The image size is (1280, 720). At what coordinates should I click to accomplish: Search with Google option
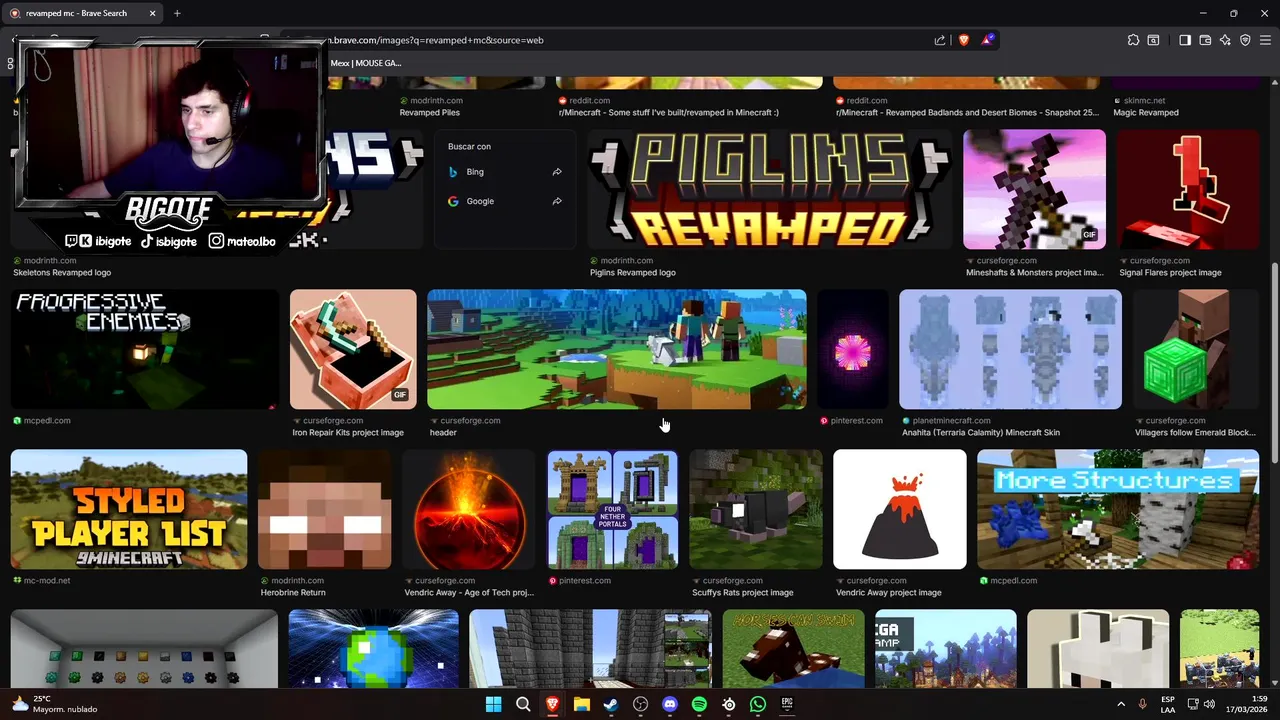[x=505, y=201]
